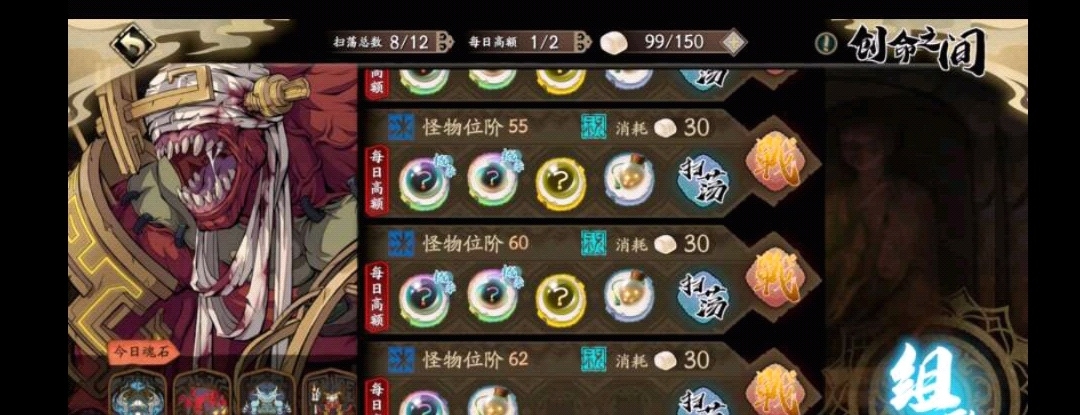Open the large 组 team button
This screenshot has height=415, width=1080.
pos(924,375)
